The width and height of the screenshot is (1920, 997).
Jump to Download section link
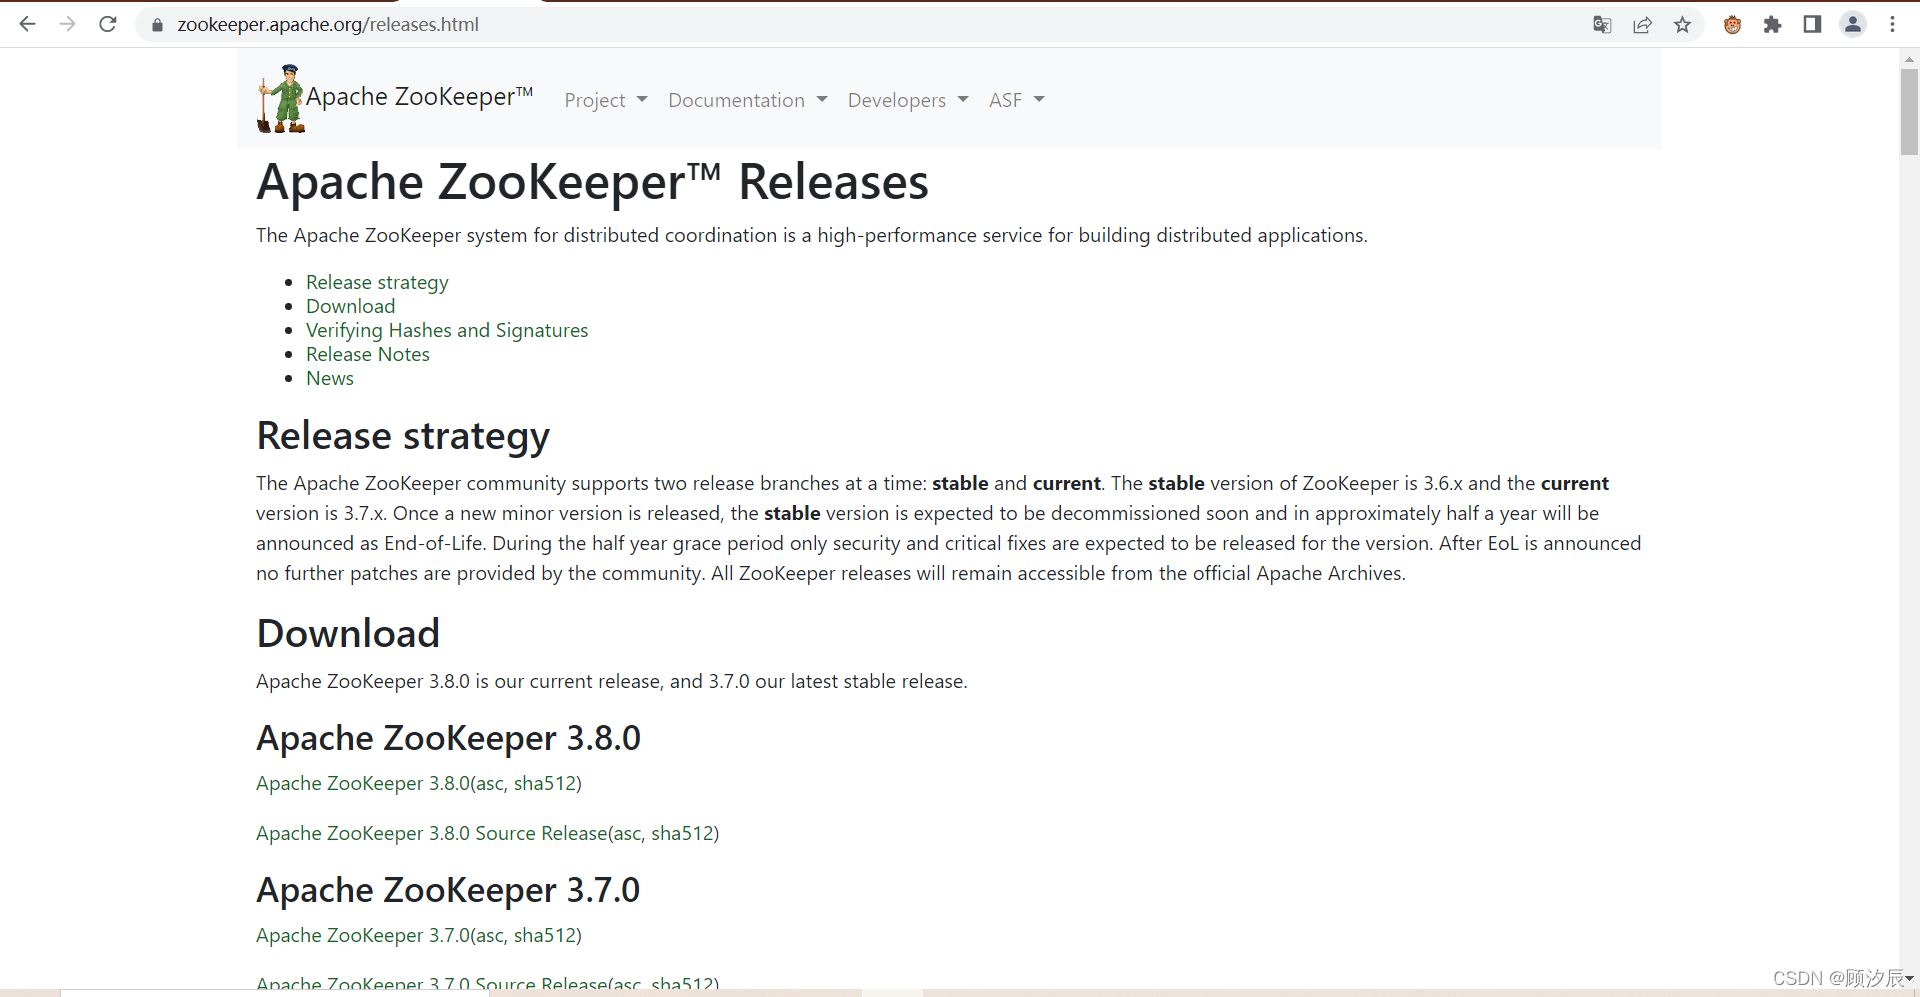(x=350, y=307)
